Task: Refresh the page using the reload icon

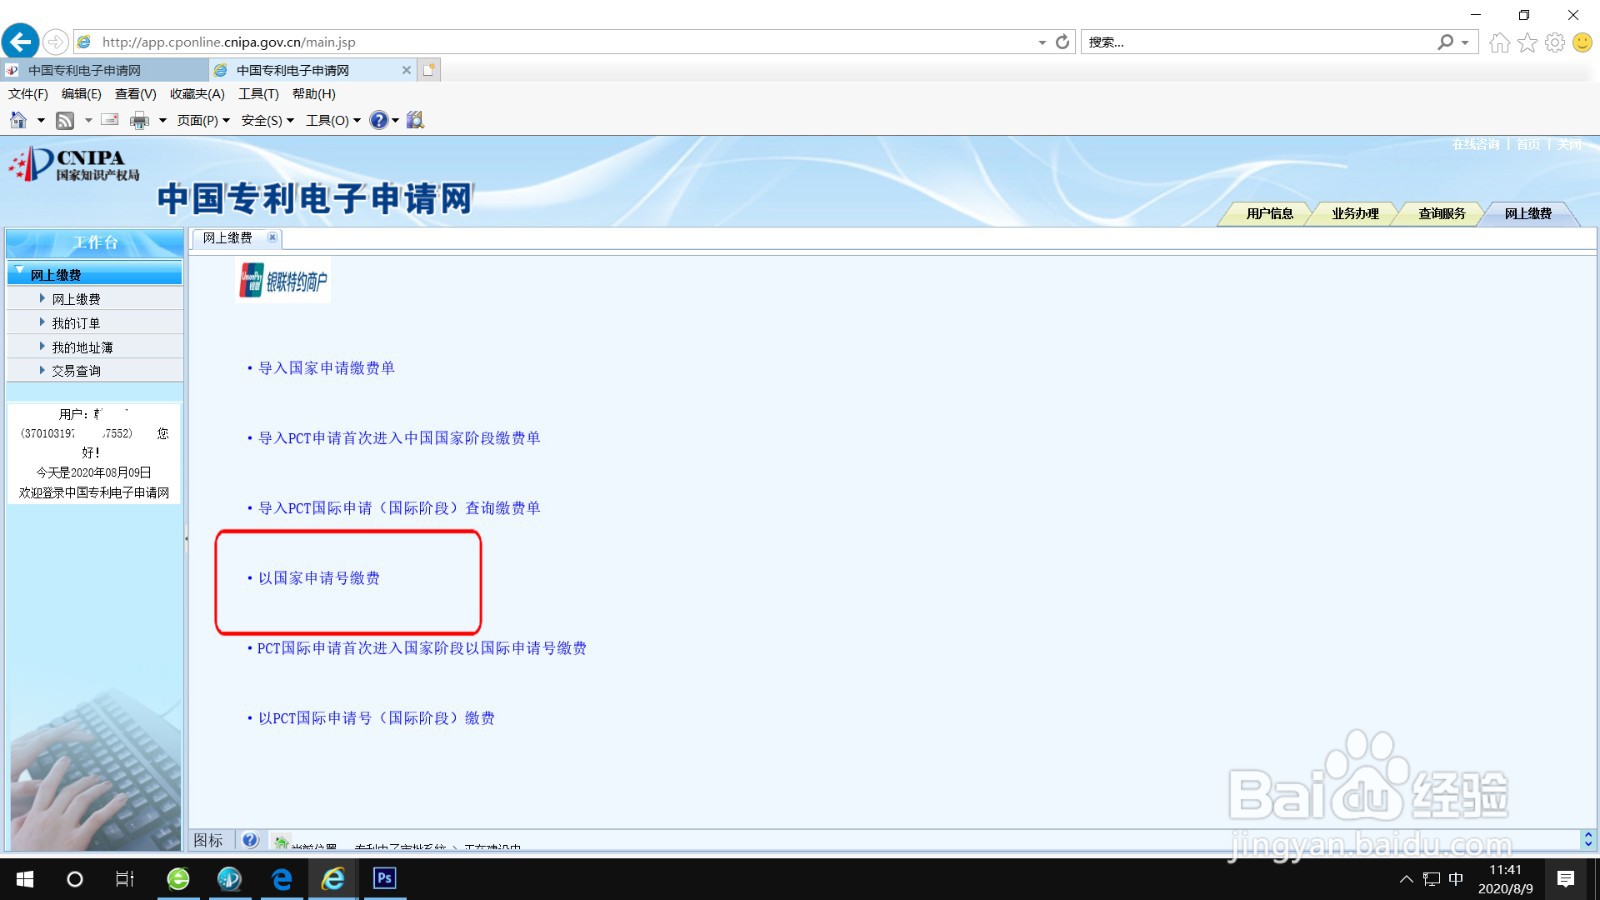Action: pyautogui.click(x=1062, y=42)
